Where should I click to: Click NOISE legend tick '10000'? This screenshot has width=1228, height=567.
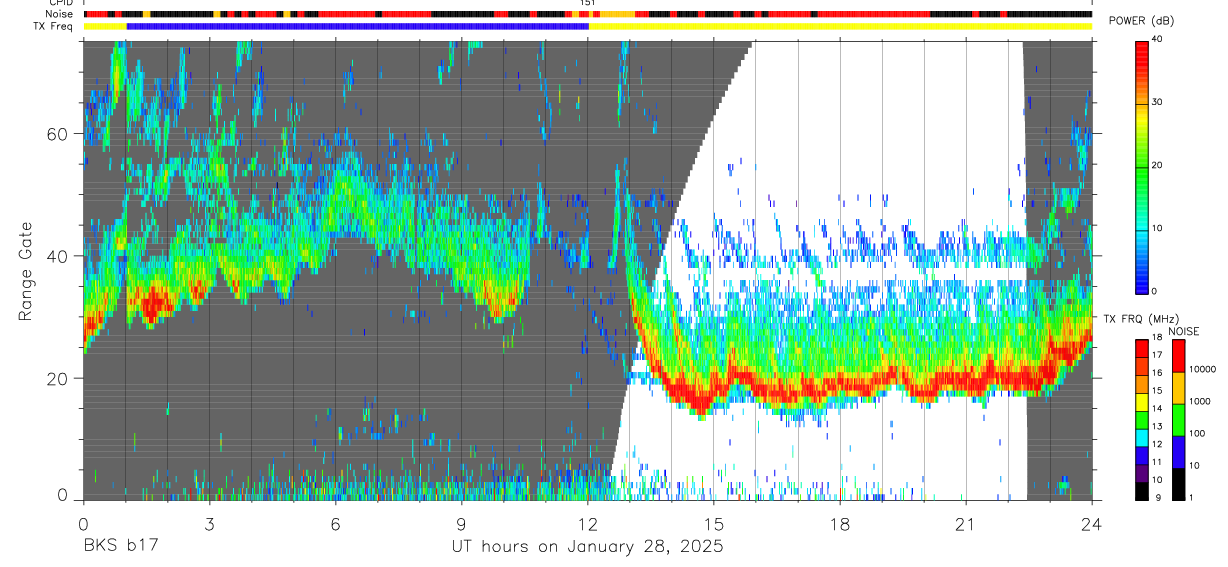point(1203,370)
